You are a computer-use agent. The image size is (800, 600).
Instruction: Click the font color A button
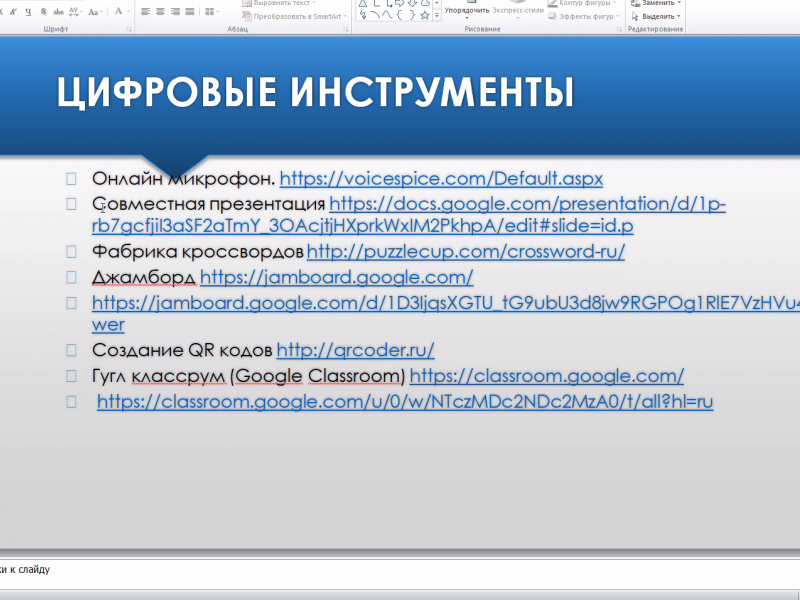pyautogui.click(x=118, y=12)
